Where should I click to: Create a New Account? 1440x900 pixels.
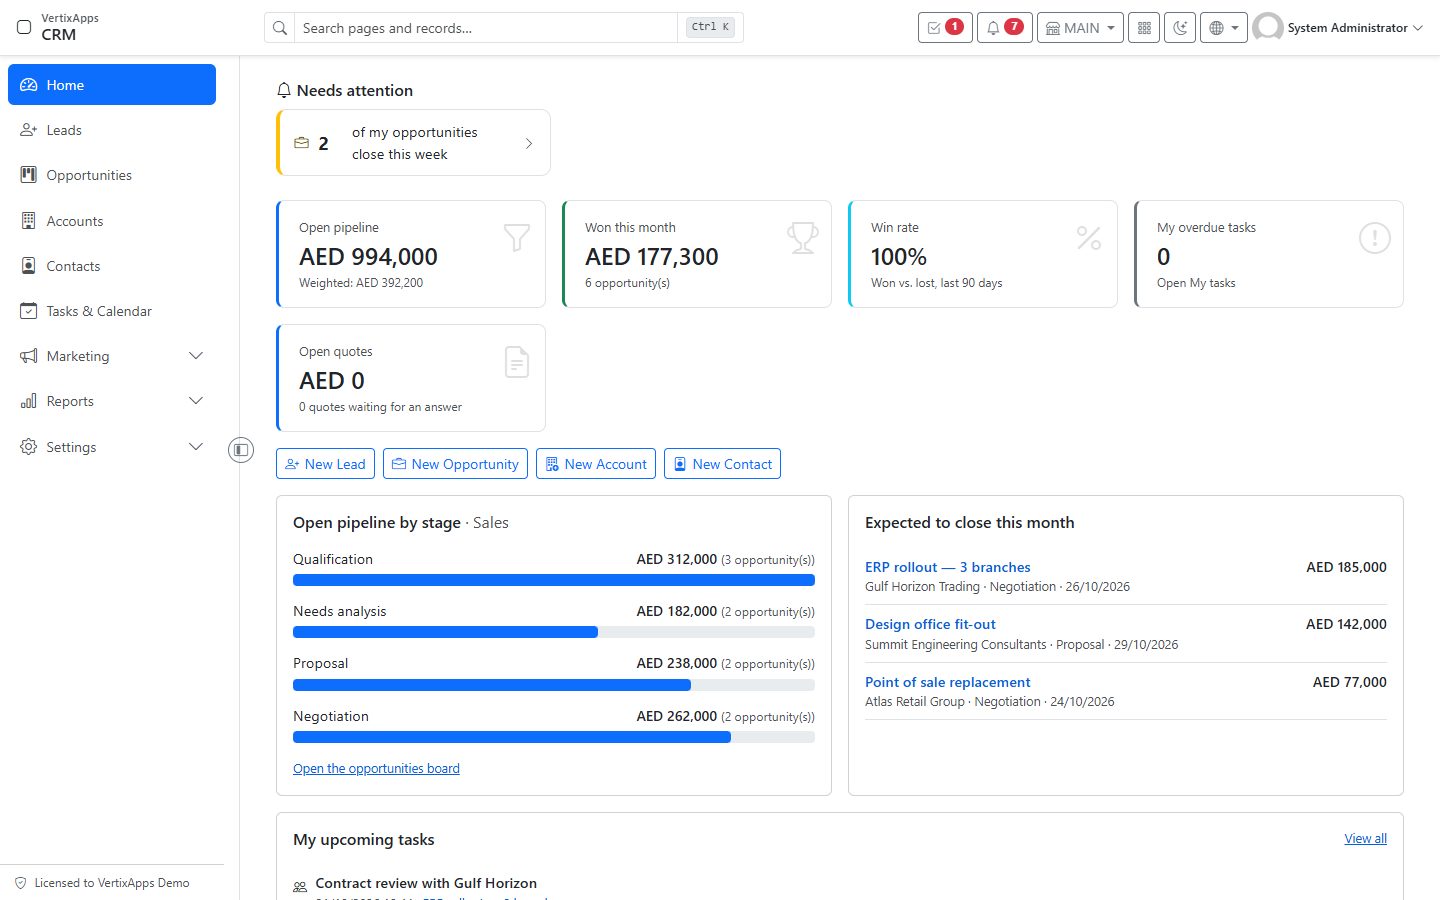(x=596, y=464)
